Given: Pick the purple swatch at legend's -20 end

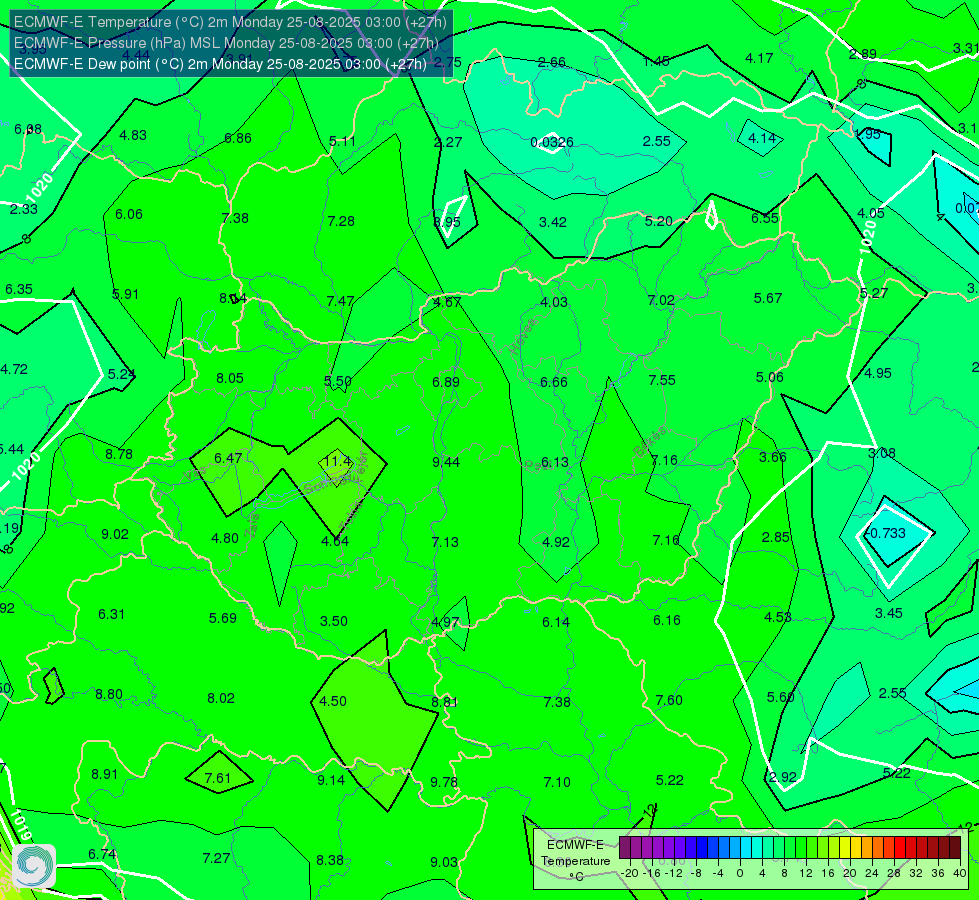Looking at the screenshot, I should [625, 848].
